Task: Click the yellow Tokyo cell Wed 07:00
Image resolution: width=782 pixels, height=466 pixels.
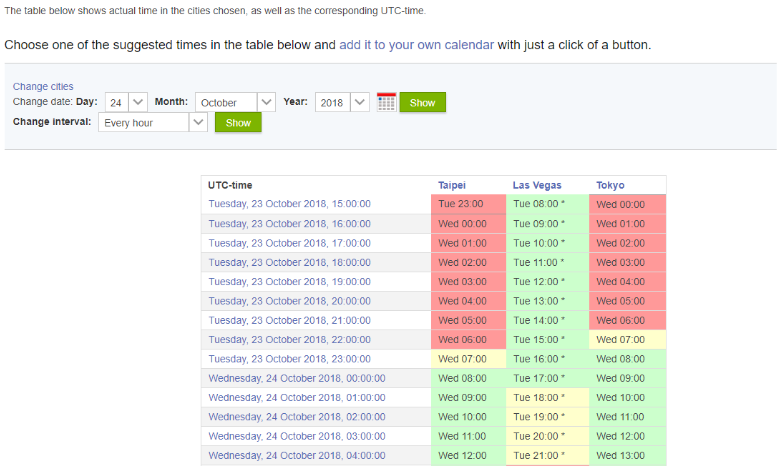Action: tap(627, 339)
